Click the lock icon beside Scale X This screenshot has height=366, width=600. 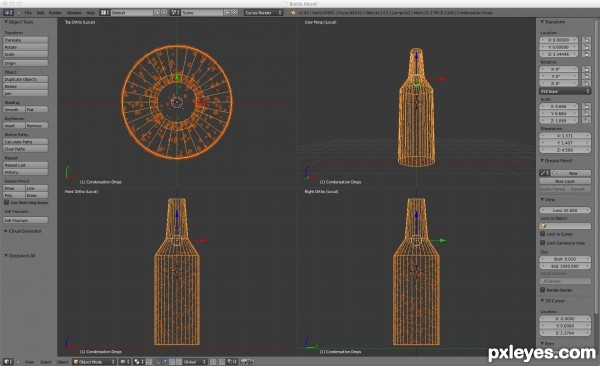[x=586, y=106]
